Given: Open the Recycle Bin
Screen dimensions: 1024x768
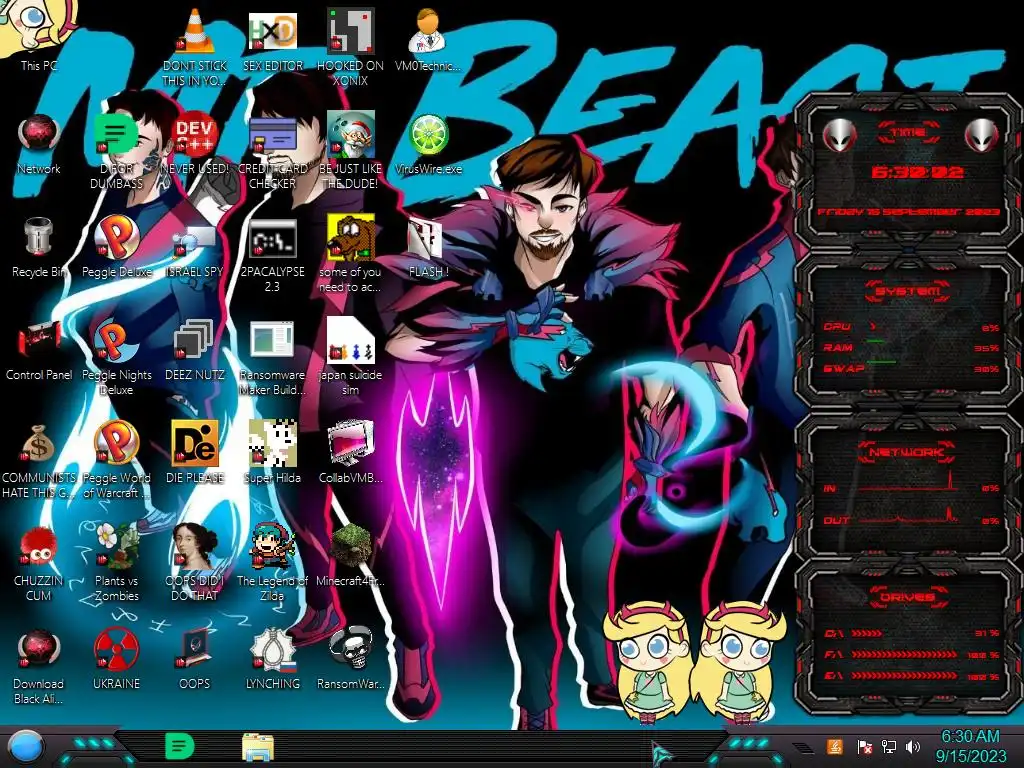Looking at the screenshot, I should (39, 236).
